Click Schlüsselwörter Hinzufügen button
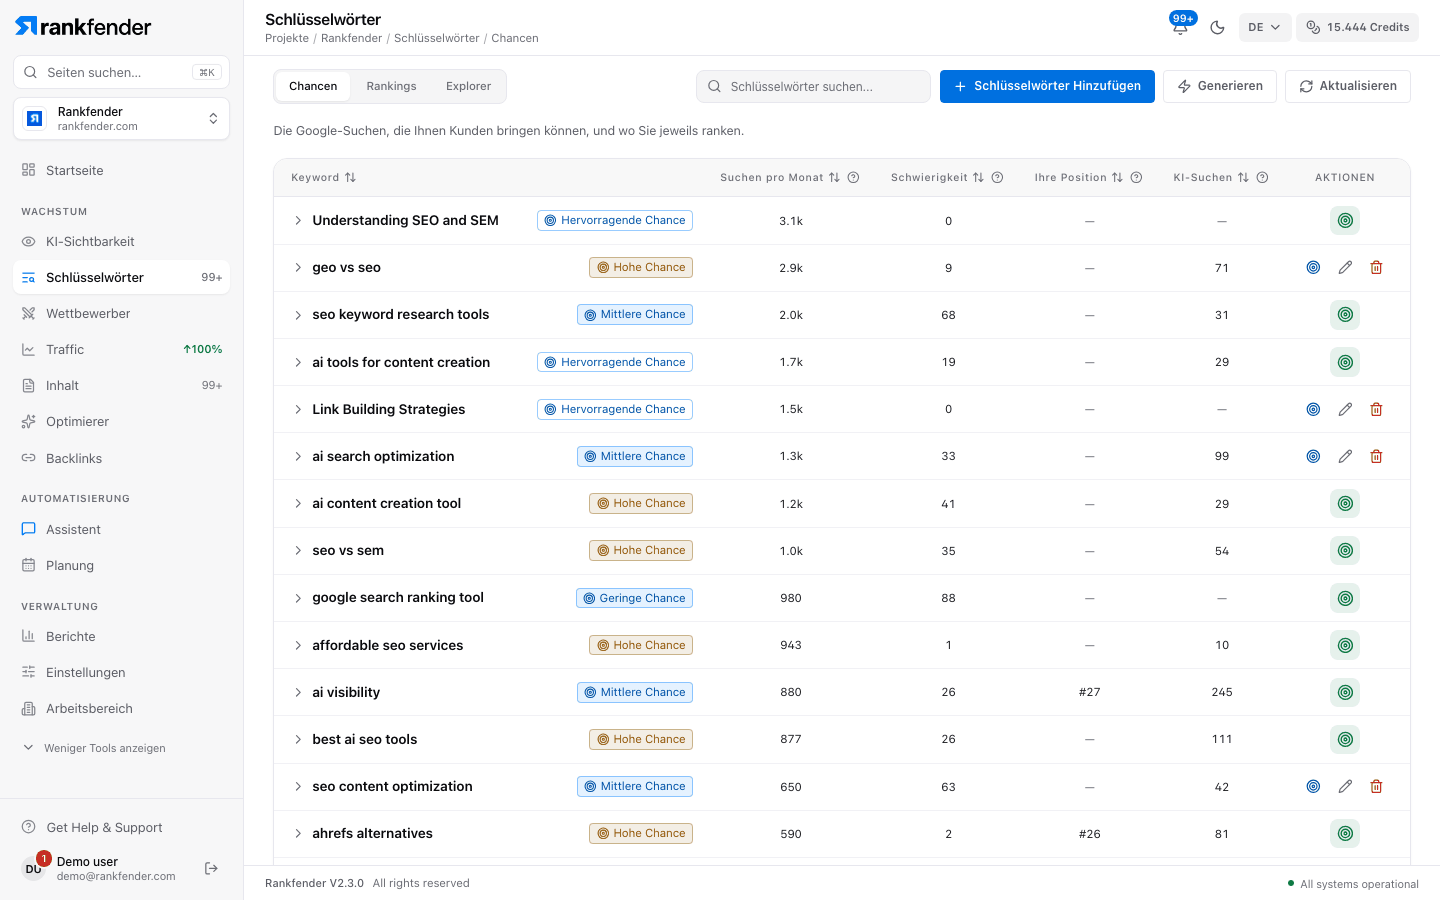Screen dimensions: 1440x900 1047,86
